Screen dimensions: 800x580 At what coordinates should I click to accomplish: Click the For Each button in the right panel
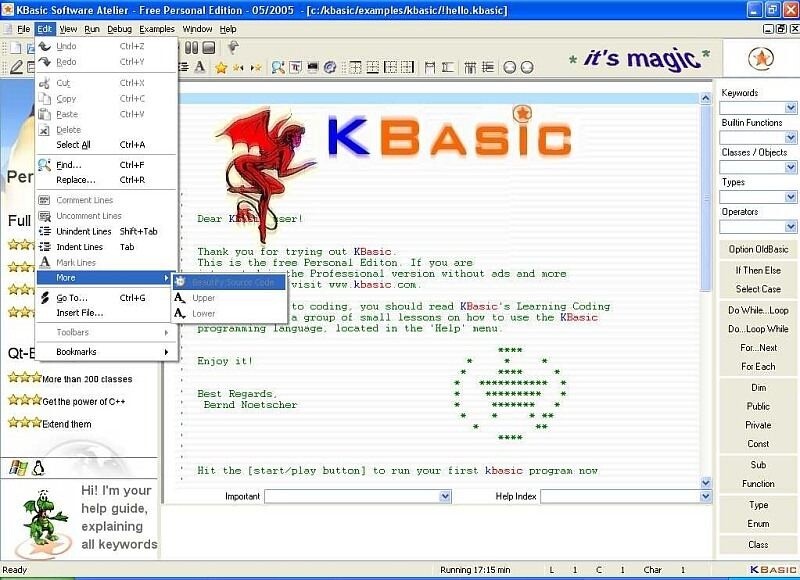[756, 366]
